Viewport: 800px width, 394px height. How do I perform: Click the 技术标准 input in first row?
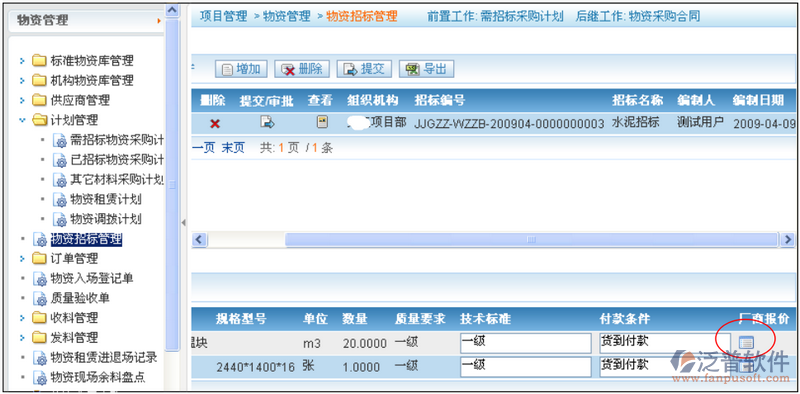(x=525, y=343)
